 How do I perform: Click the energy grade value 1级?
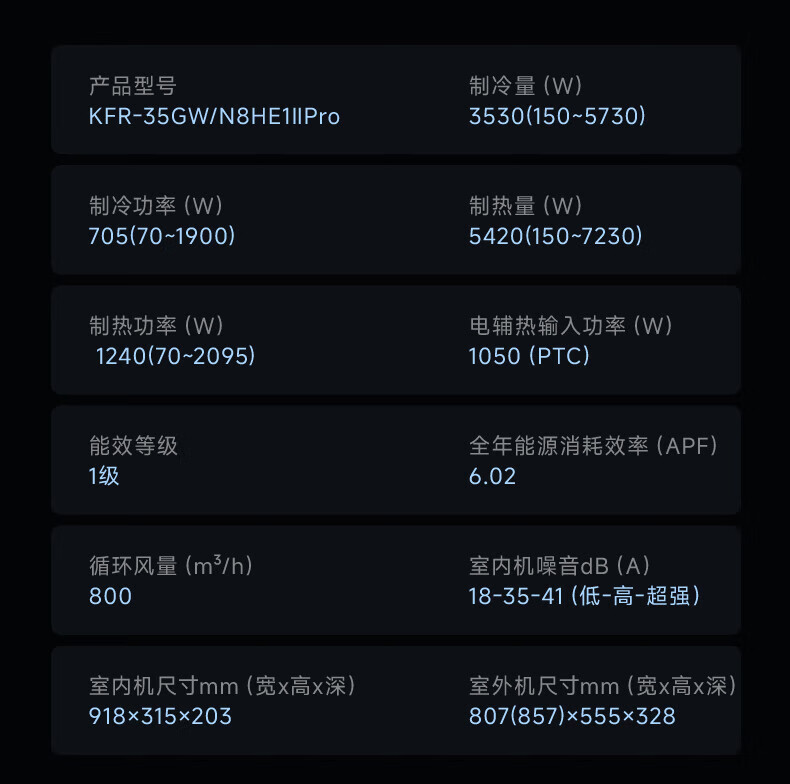click(x=104, y=476)
